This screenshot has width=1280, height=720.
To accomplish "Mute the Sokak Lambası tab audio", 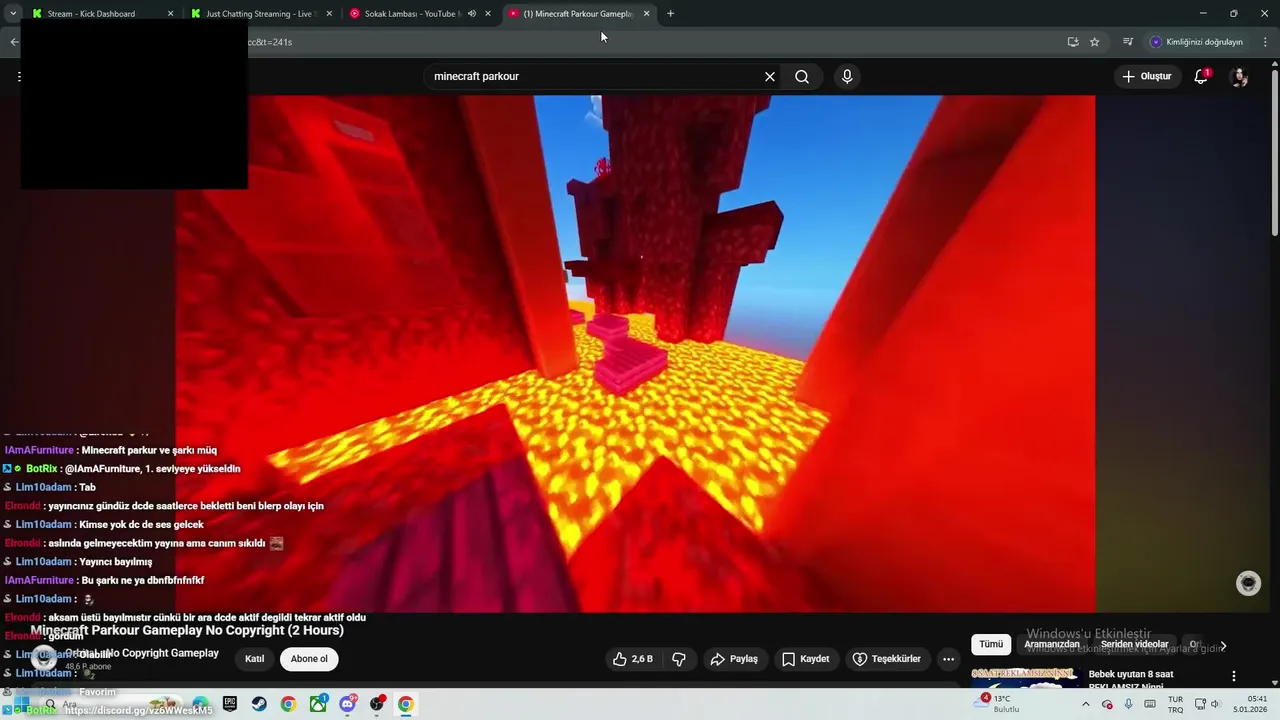I will 472,14.
